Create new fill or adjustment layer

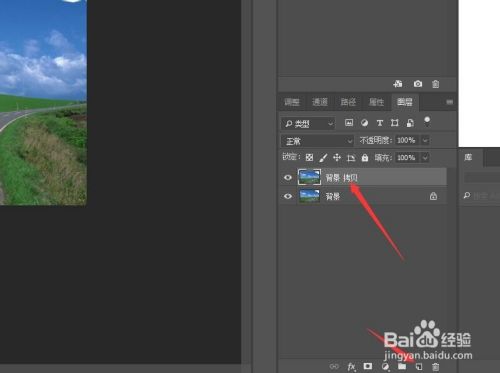pos(386,367)
